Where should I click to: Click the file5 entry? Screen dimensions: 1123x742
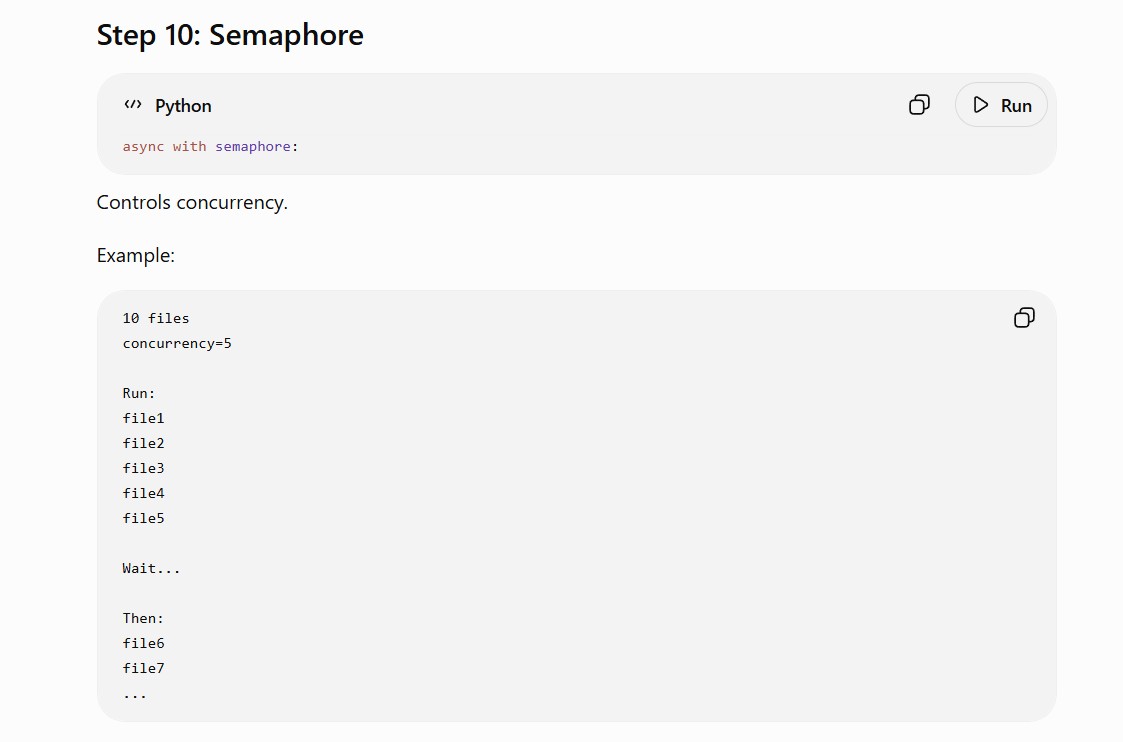[x=143, y=519]
